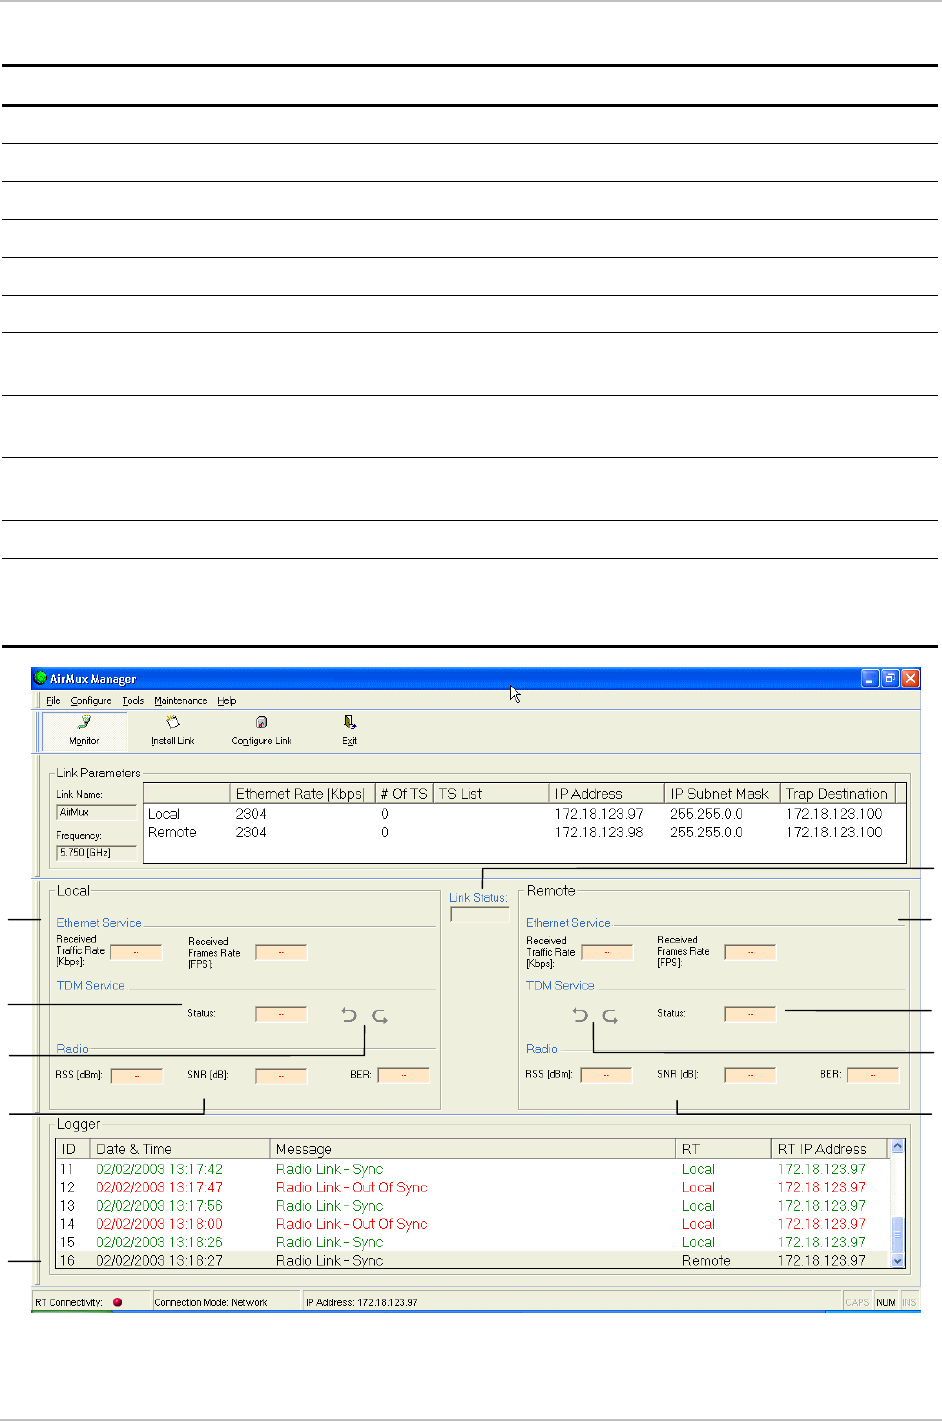The width and height of the screenshot is (942, 1421).
Task: Select logger entry with ID 13
Action: (473, 1206)
